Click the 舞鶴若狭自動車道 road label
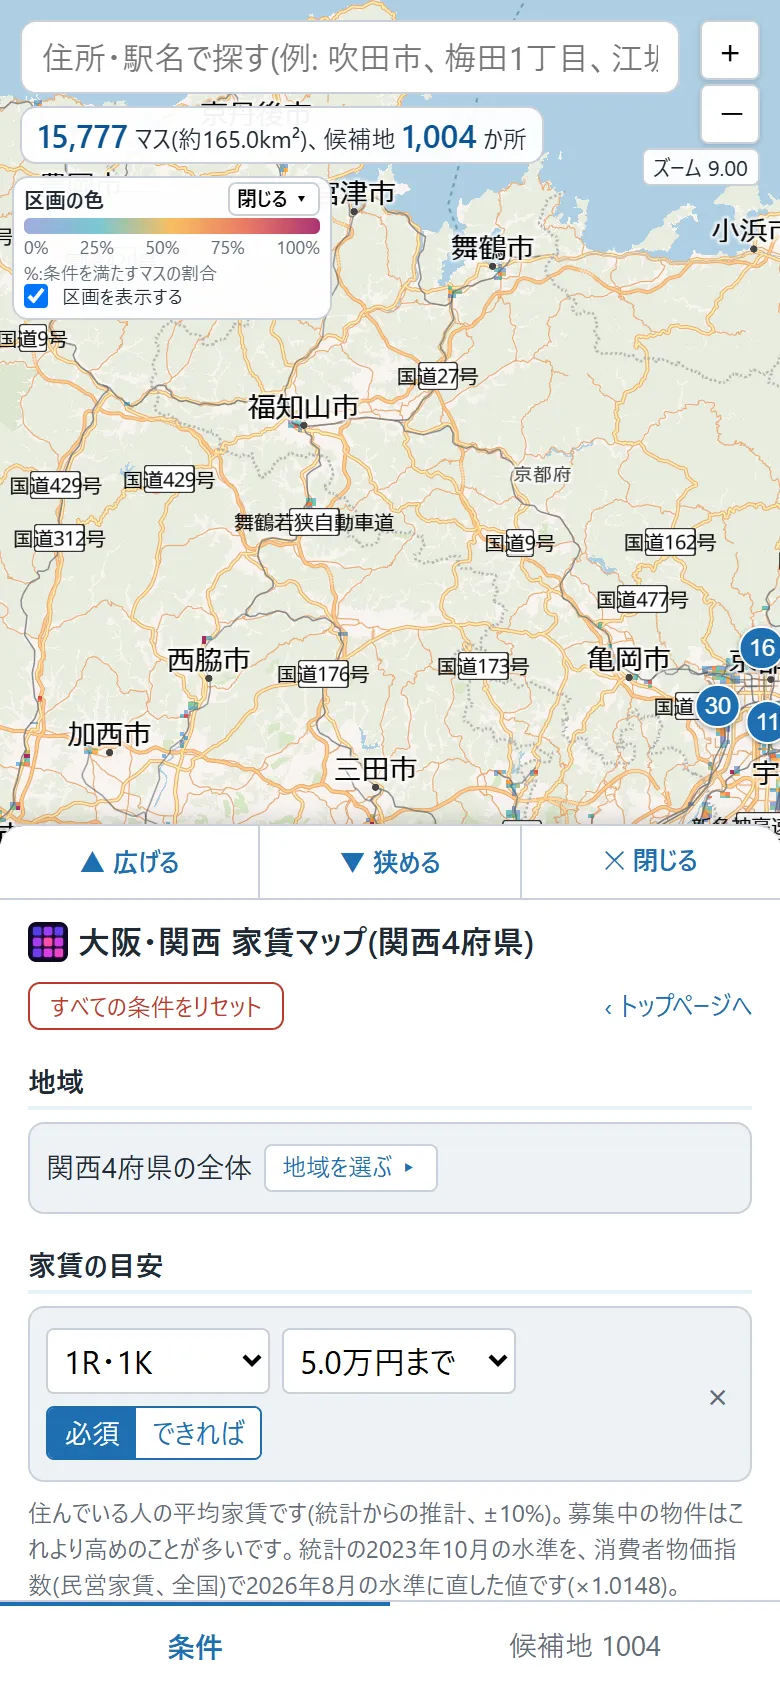Viewport: 780px width, 1688px height. coord(314,522)
